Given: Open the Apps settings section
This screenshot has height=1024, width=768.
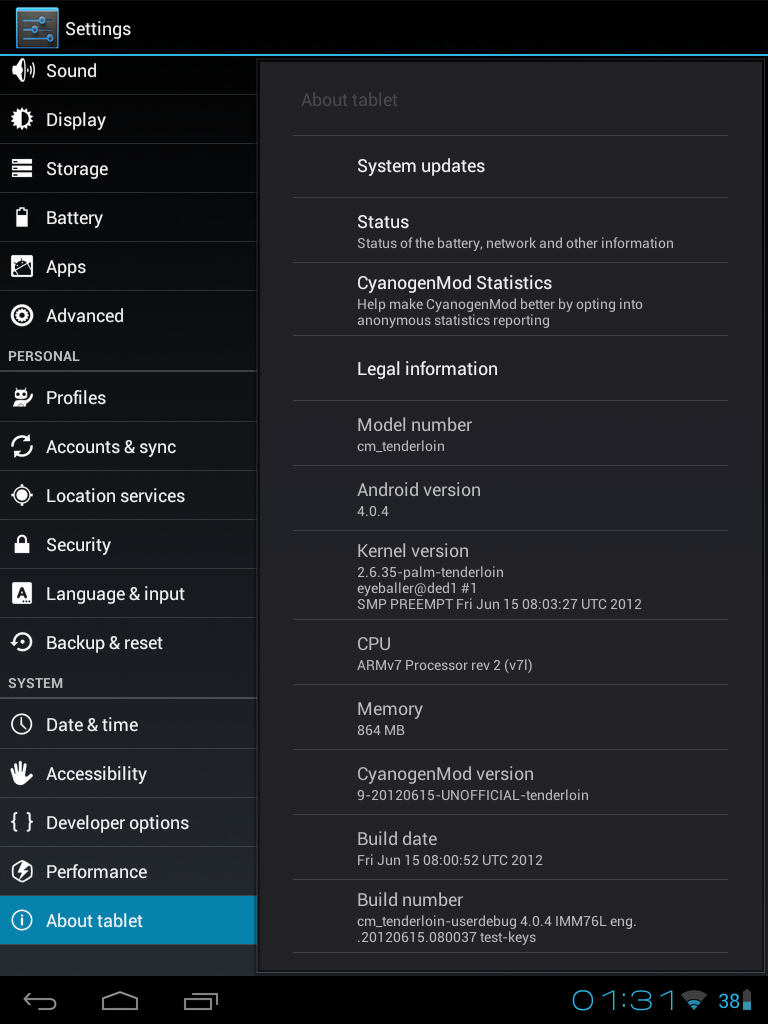Looking at the screenshot, I should pos(128,266).
